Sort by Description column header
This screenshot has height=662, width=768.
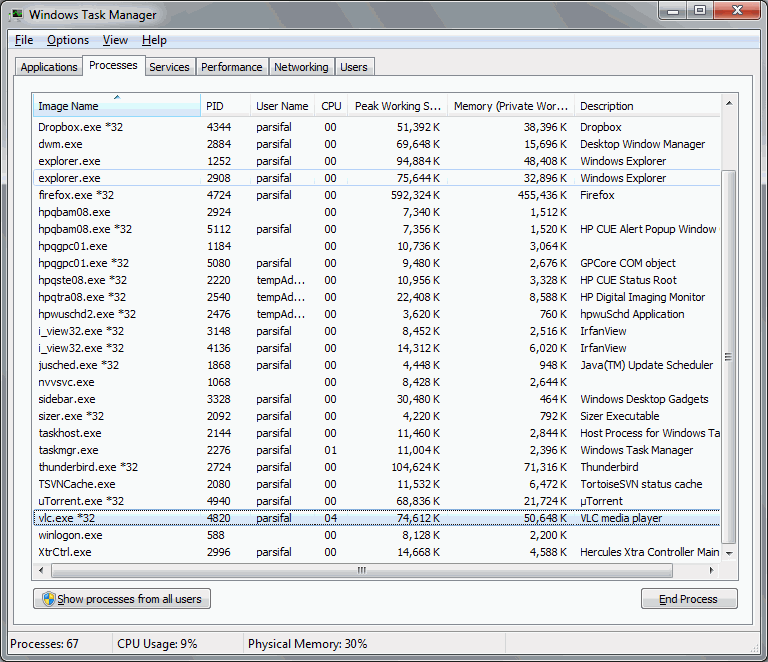[648, 106]
